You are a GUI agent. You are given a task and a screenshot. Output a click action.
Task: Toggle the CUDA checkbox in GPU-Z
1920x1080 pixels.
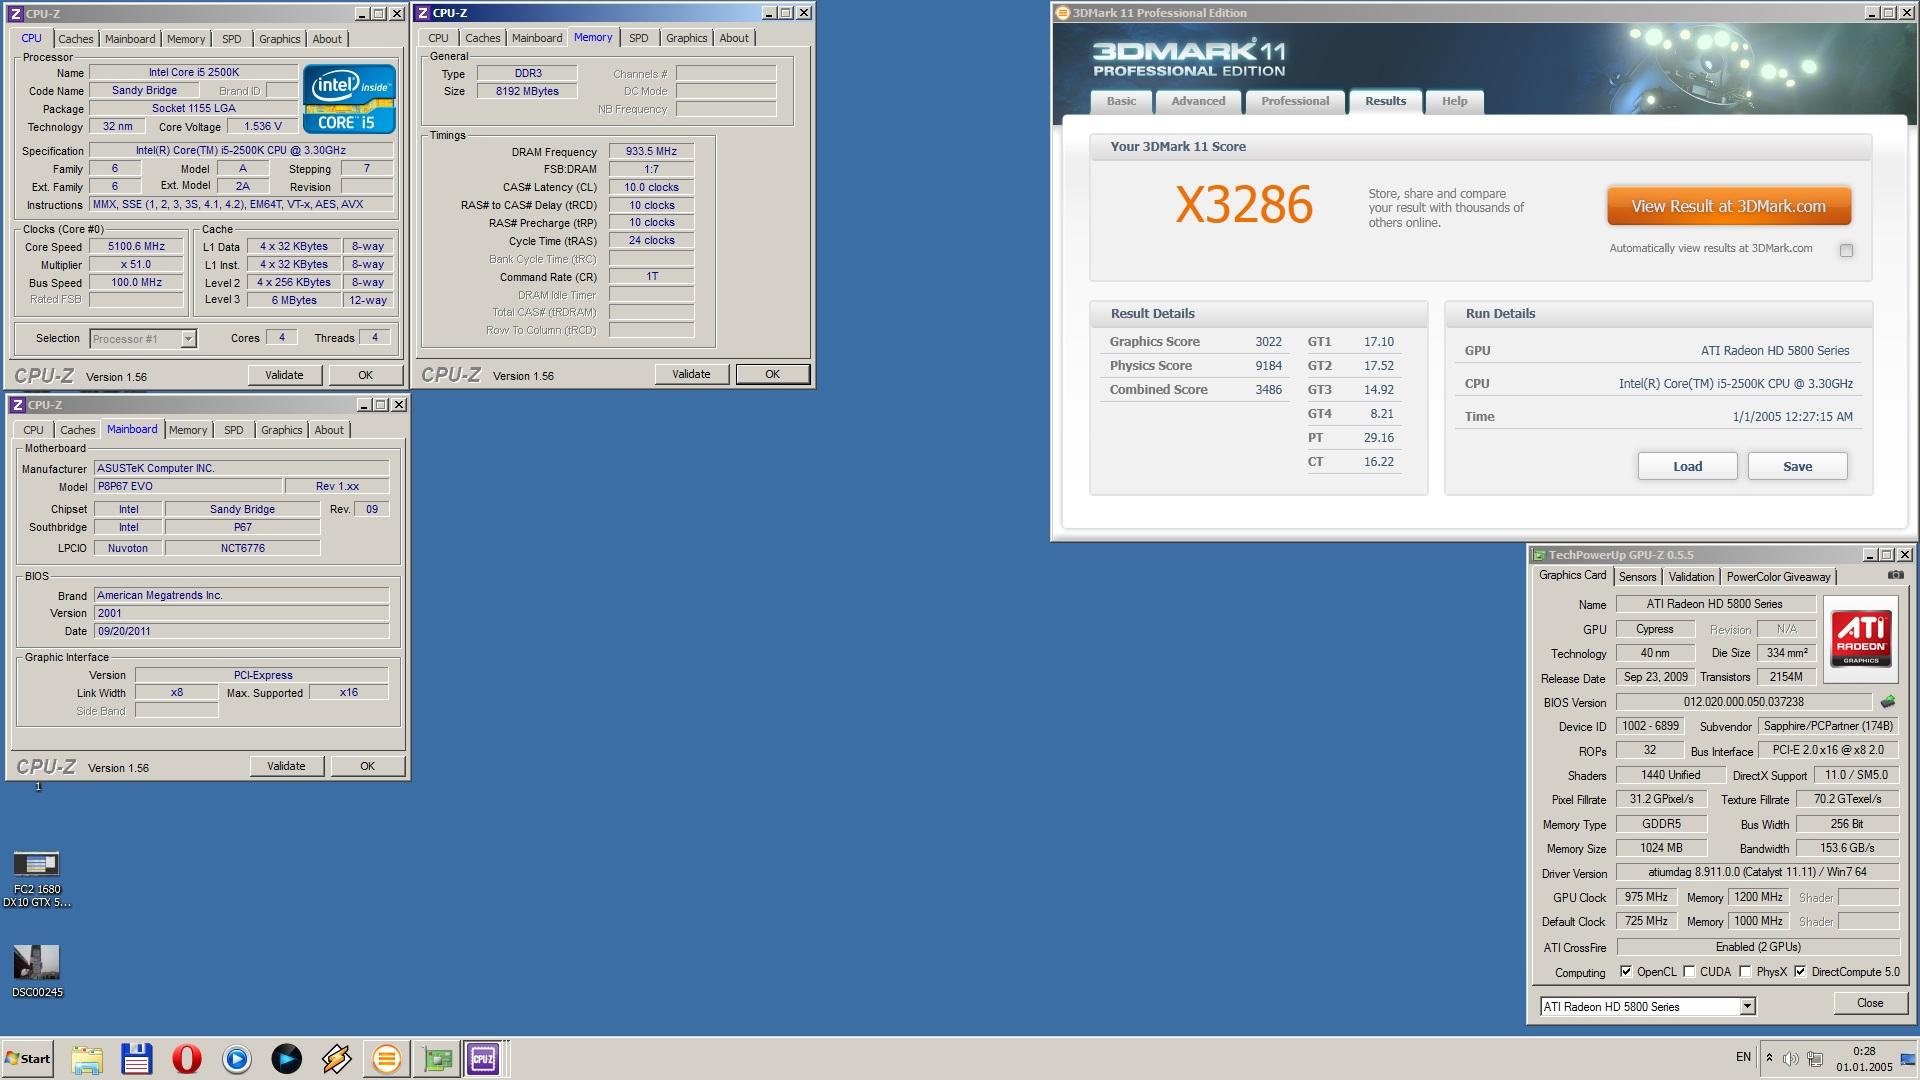point(1689,971)
